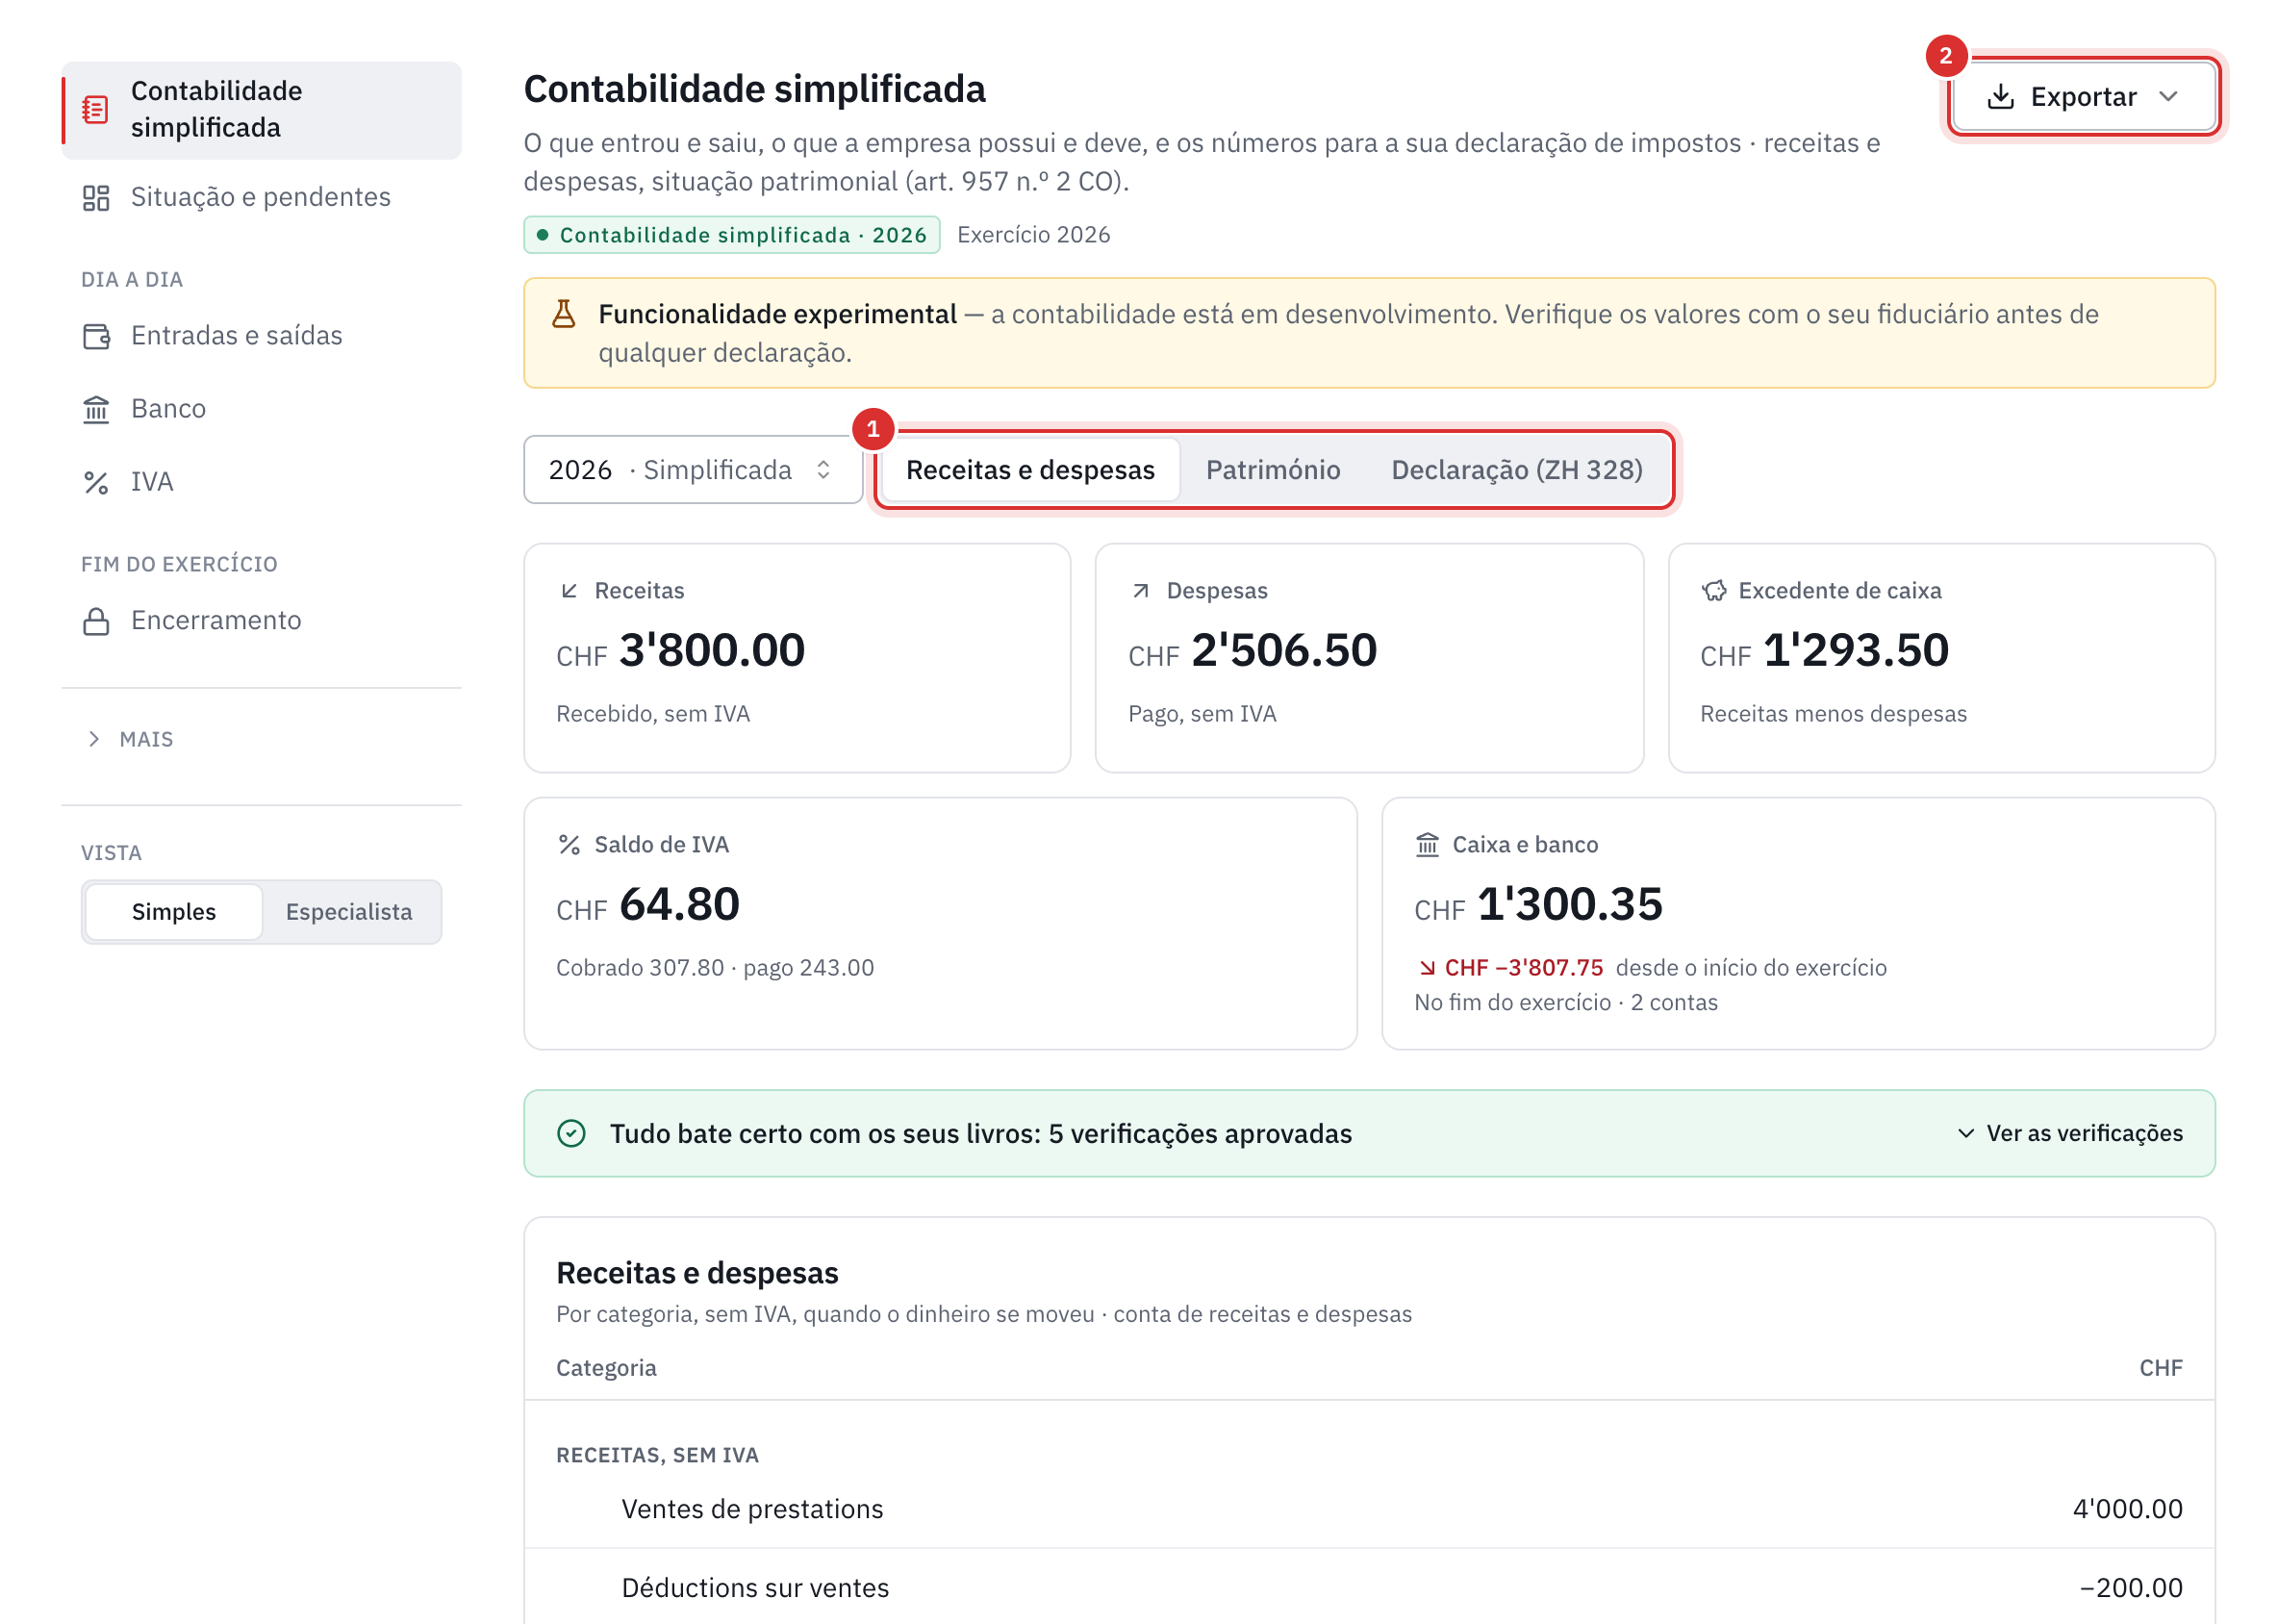Click the Despesas amount 2'506.50
Viewport: 2278px width, 1624px height.
coord(1284,650)
